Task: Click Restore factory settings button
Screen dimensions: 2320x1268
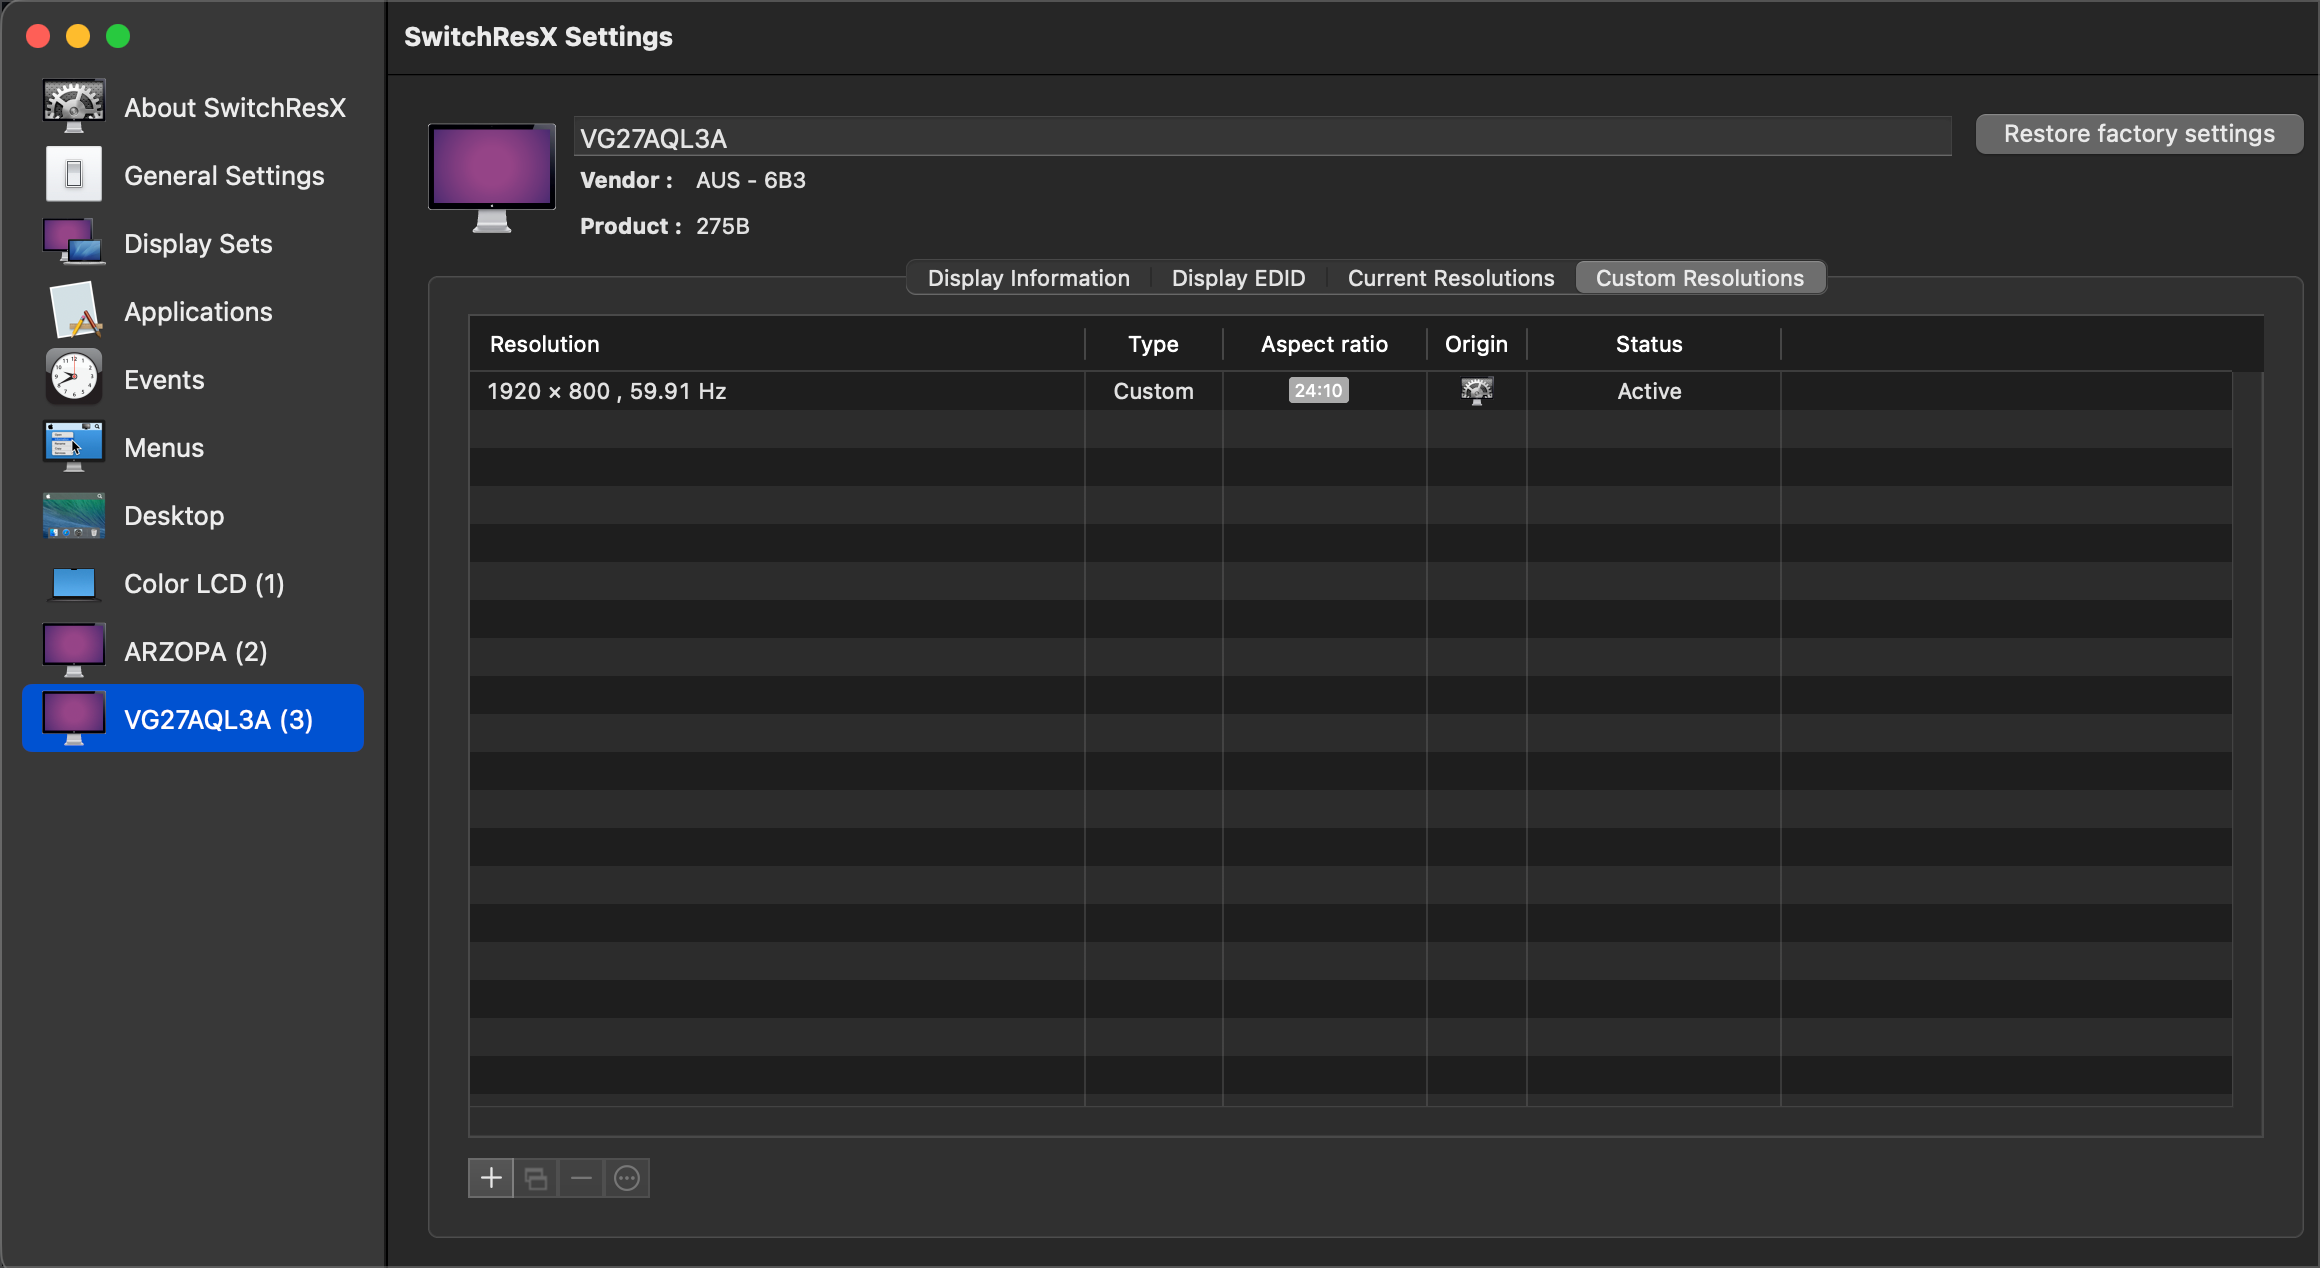Action: (x=2139, y=134)
